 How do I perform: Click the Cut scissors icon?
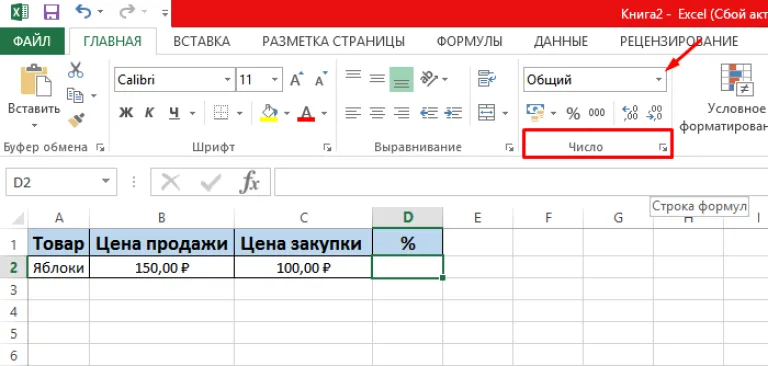coord(75,70)
